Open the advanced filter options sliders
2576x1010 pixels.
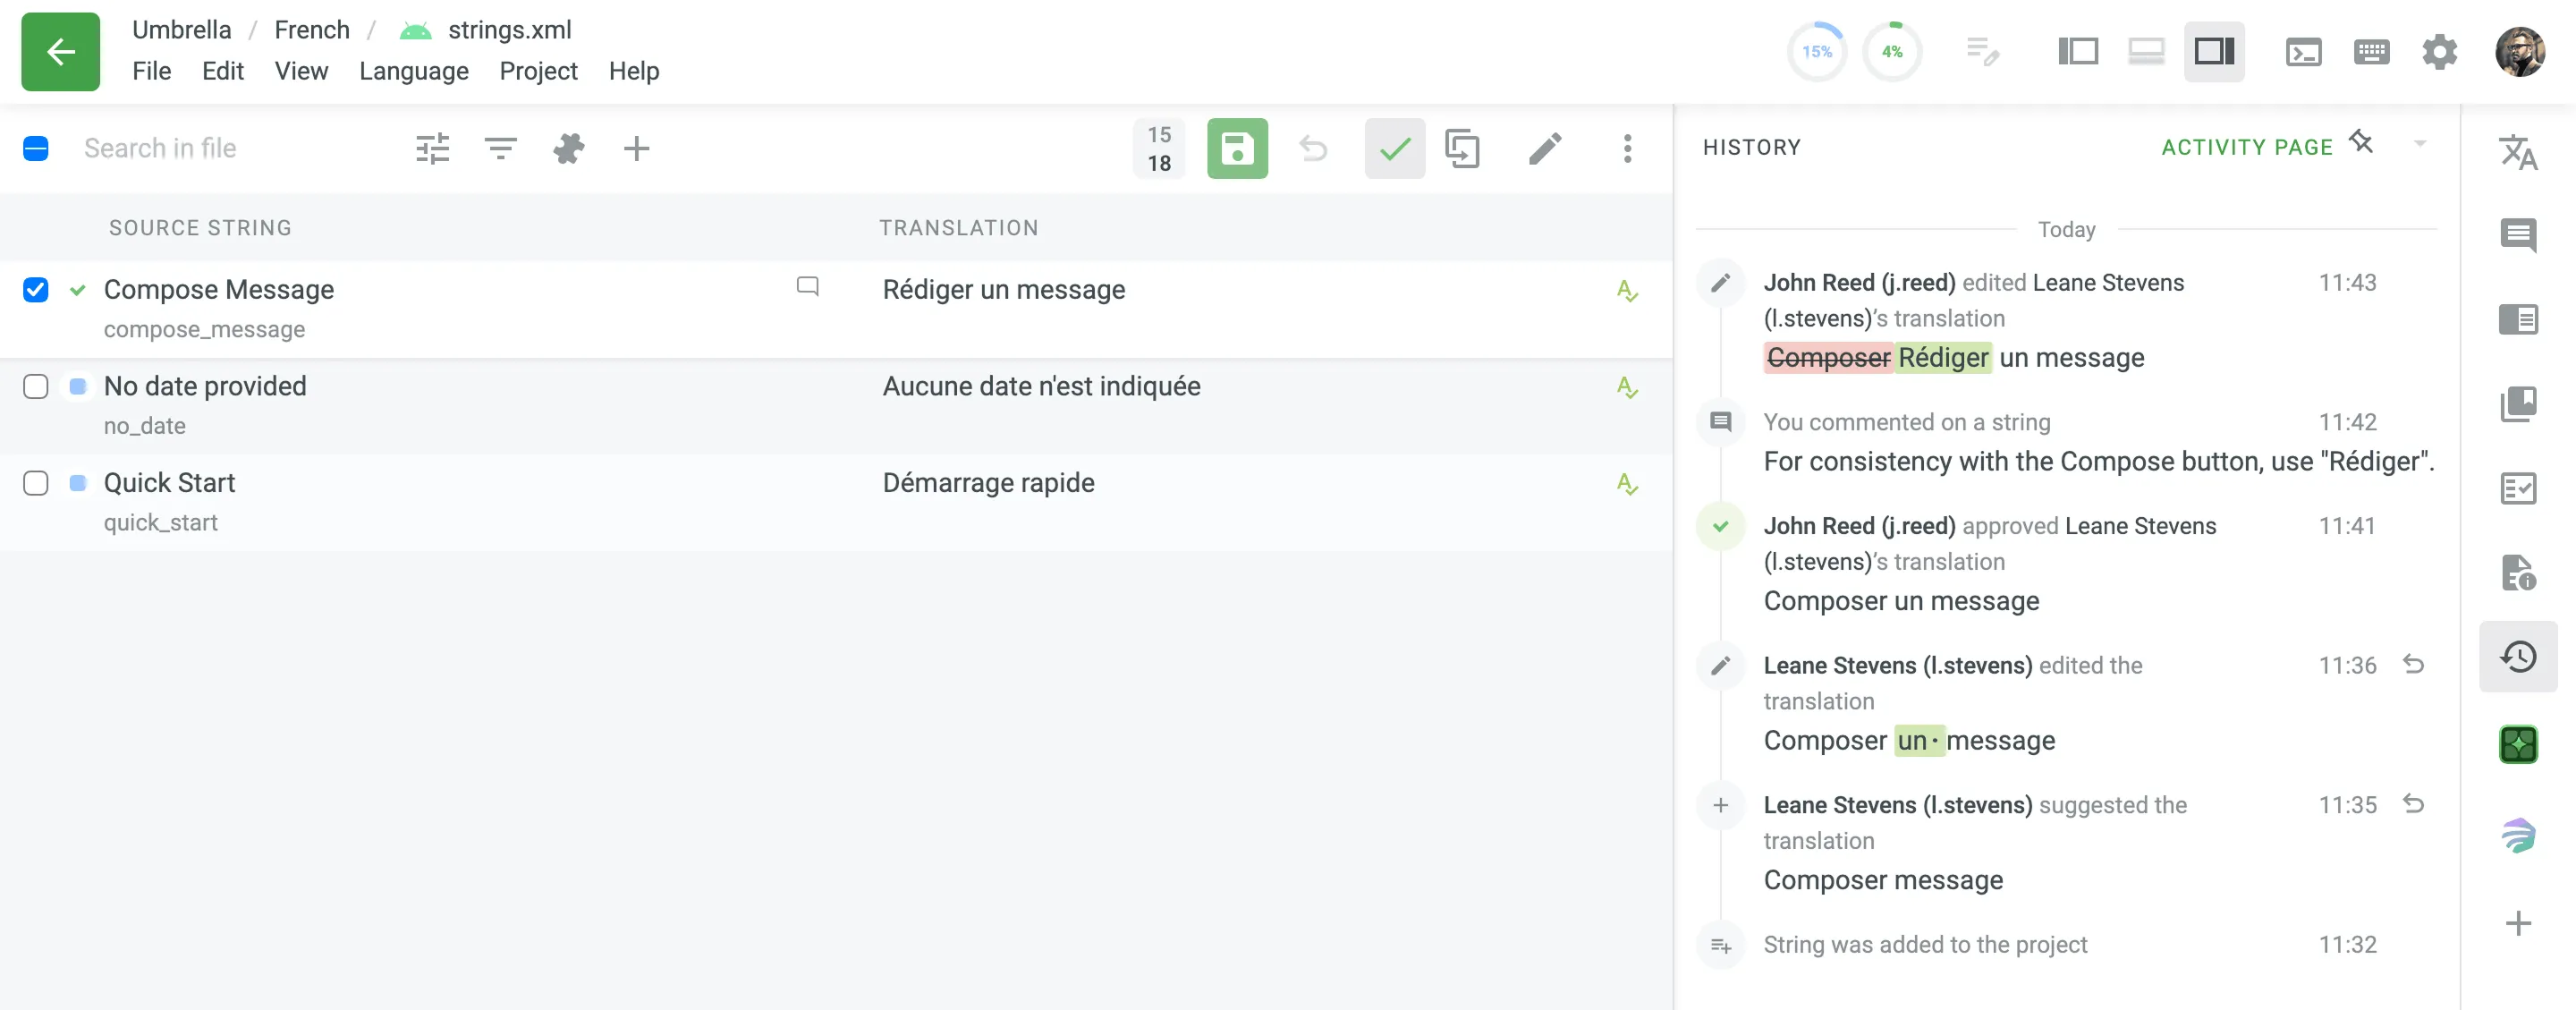pos(432,149)
